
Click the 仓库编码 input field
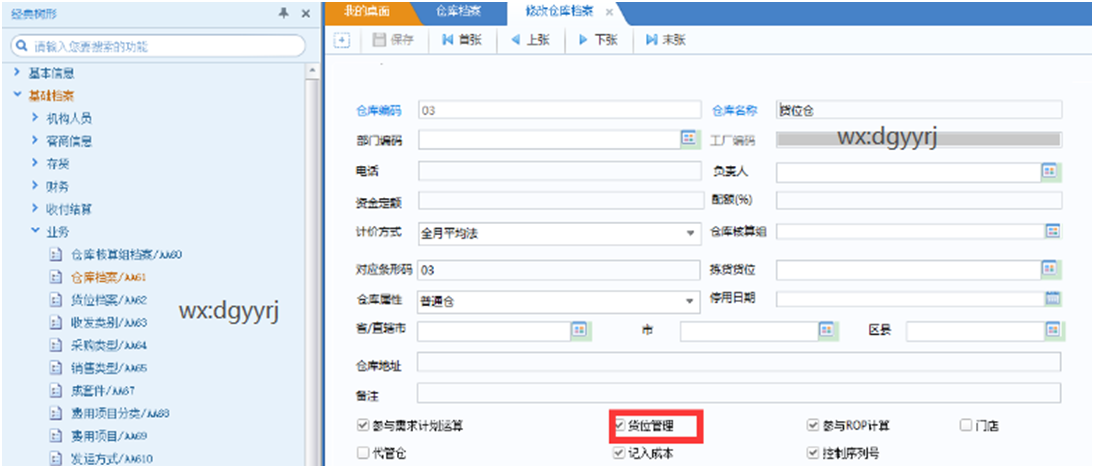pyautogui.click(x=559, y=110)
